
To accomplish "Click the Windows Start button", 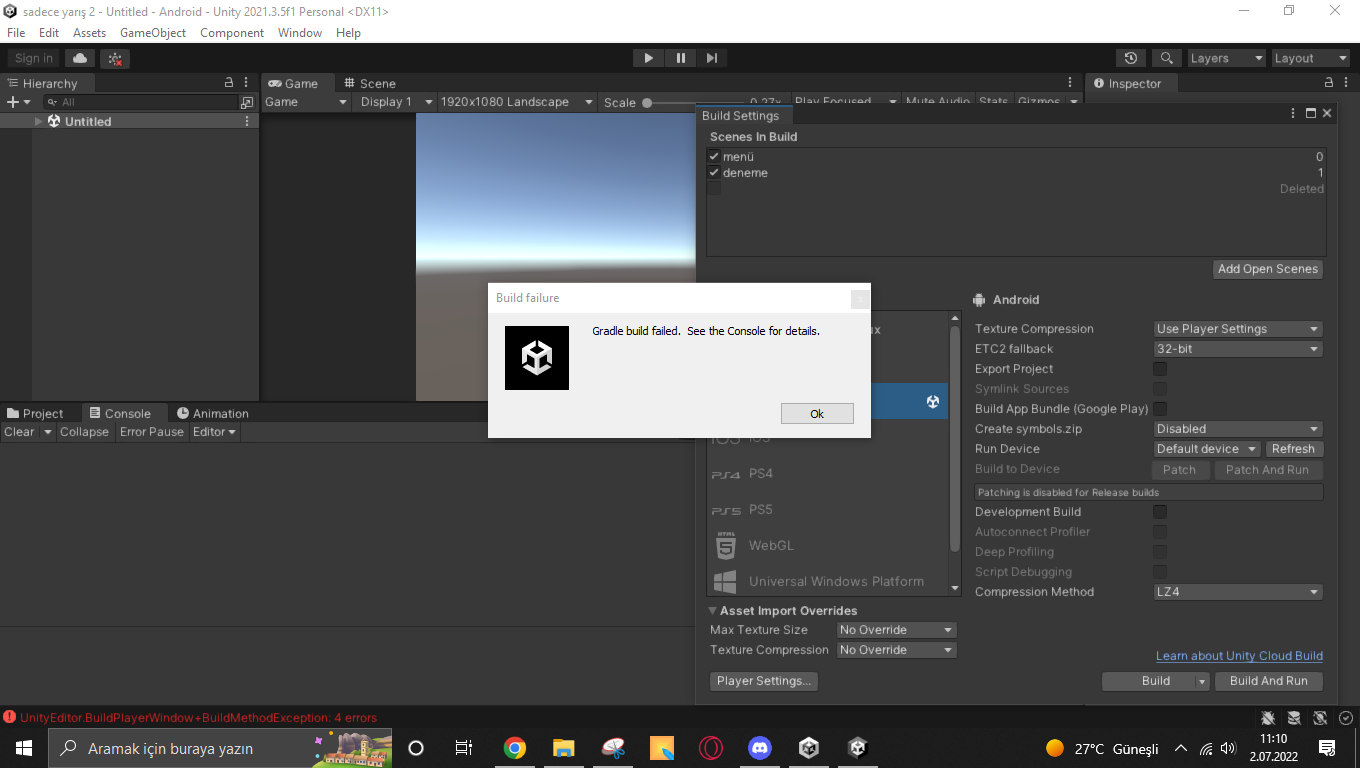I will (x=24, y=748).
